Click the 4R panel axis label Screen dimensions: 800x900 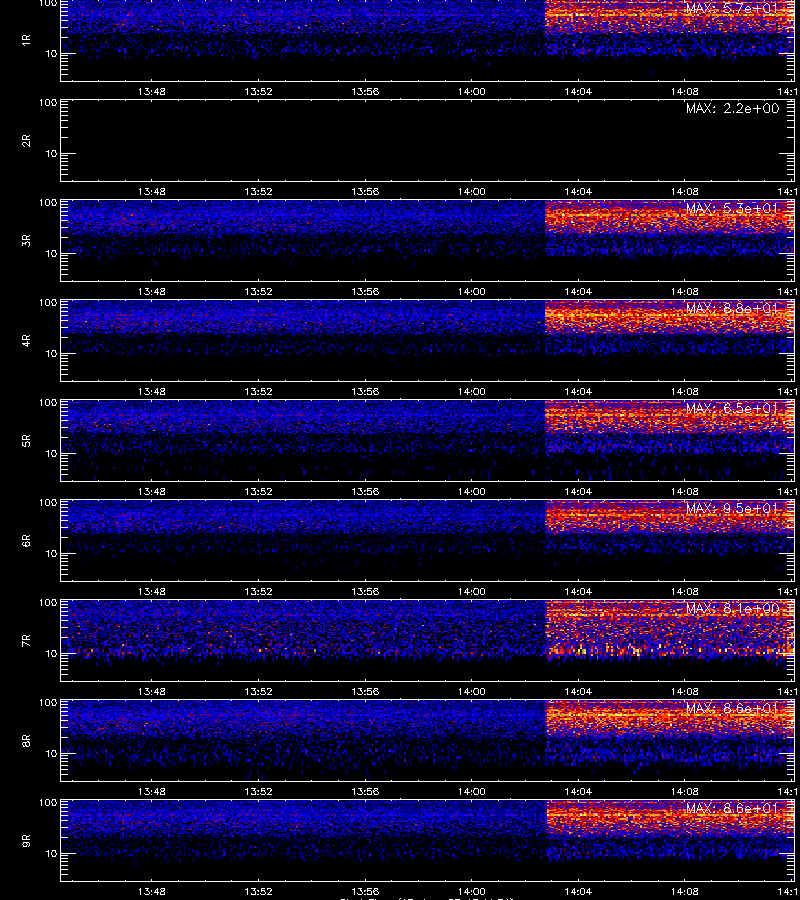tap(26, 340)
